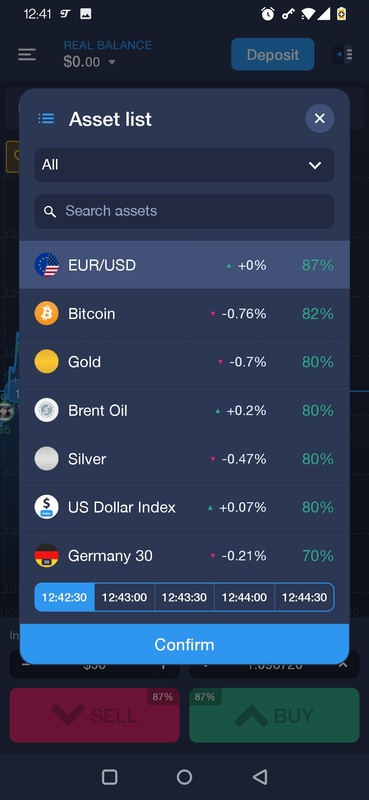Open the hamburger menu icon
This screenshot has height=800, width=369.
point(27,55)
